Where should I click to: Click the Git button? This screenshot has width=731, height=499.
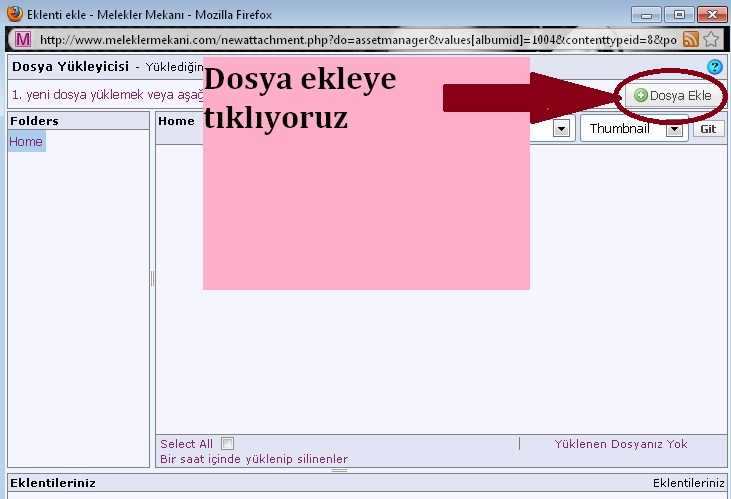tap(708, 129)
